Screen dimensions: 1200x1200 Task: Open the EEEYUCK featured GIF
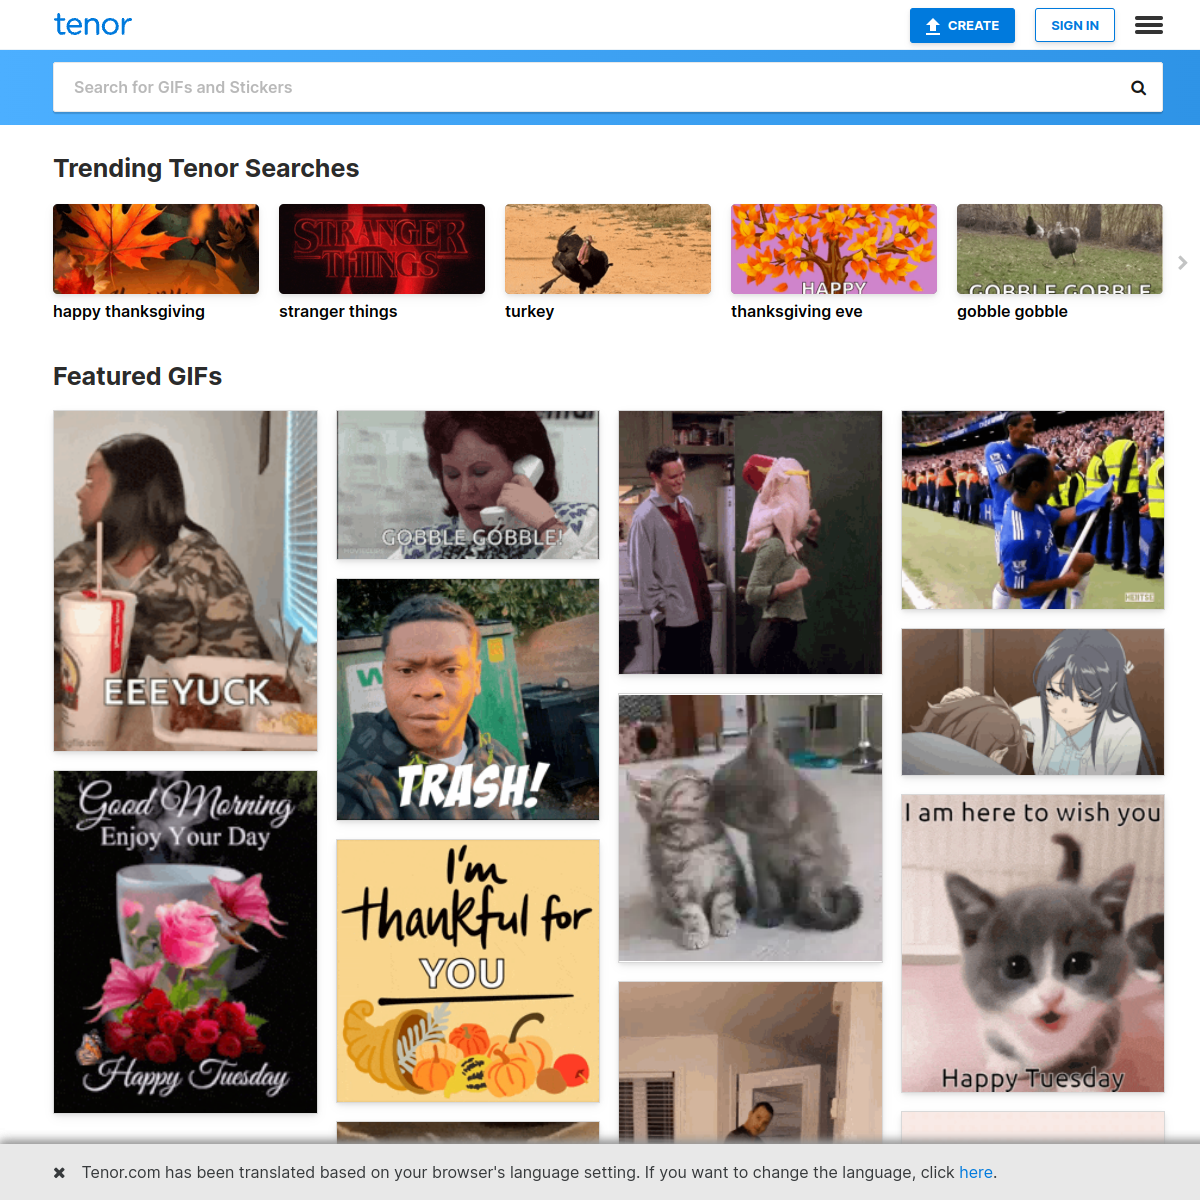pyautogui.click(x=185, y=581)
